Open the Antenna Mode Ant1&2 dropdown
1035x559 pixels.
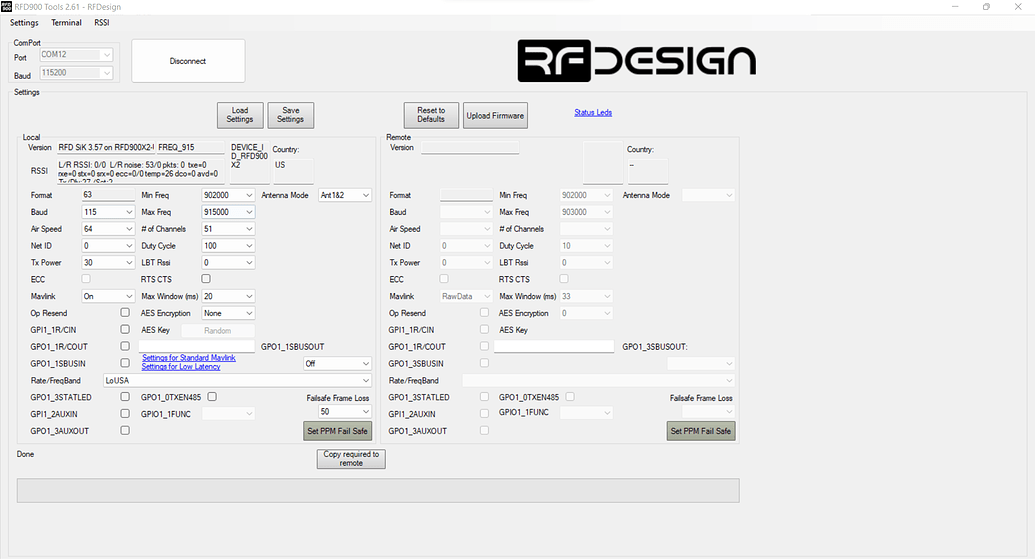tap(344, 195)
